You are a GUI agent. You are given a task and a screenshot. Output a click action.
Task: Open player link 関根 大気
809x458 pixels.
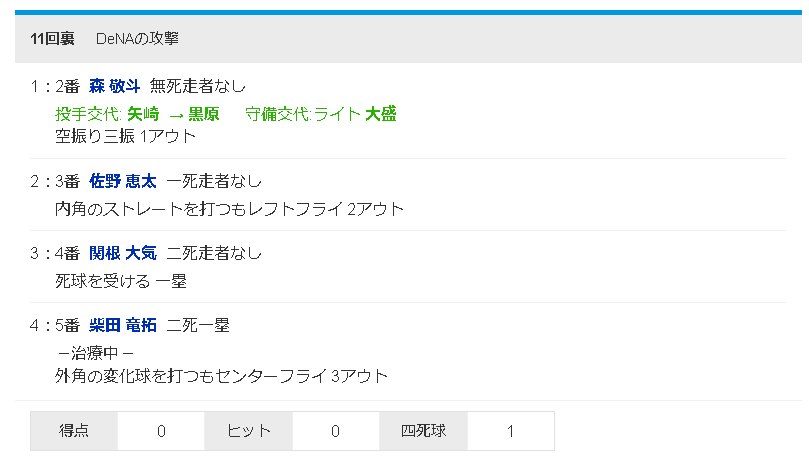(122, 253)
